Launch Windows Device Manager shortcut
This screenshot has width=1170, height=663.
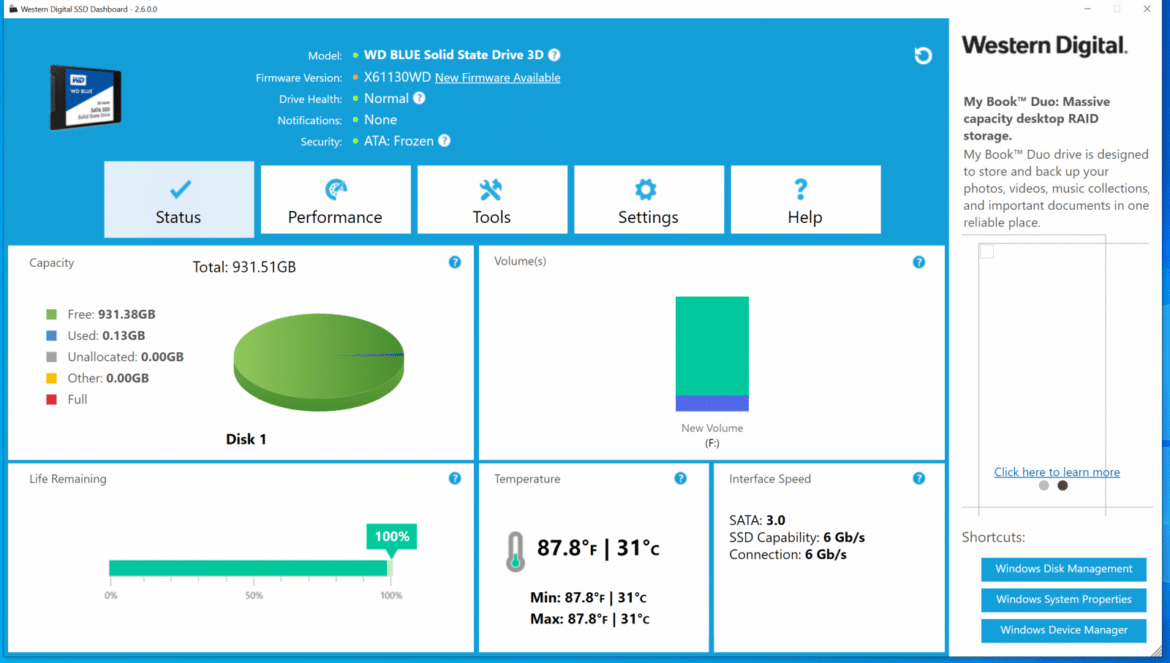1063,630
